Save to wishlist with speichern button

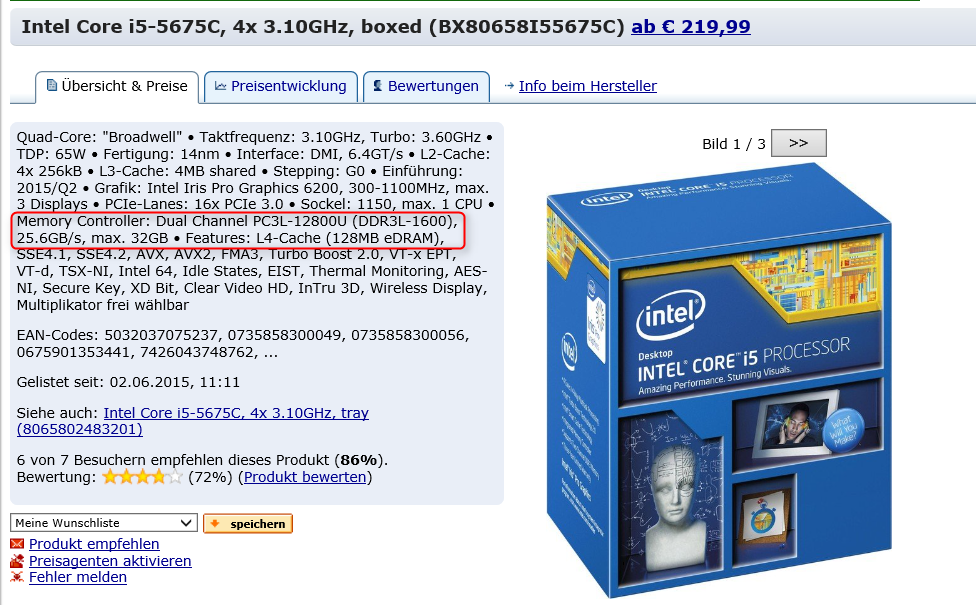point(248,523)
